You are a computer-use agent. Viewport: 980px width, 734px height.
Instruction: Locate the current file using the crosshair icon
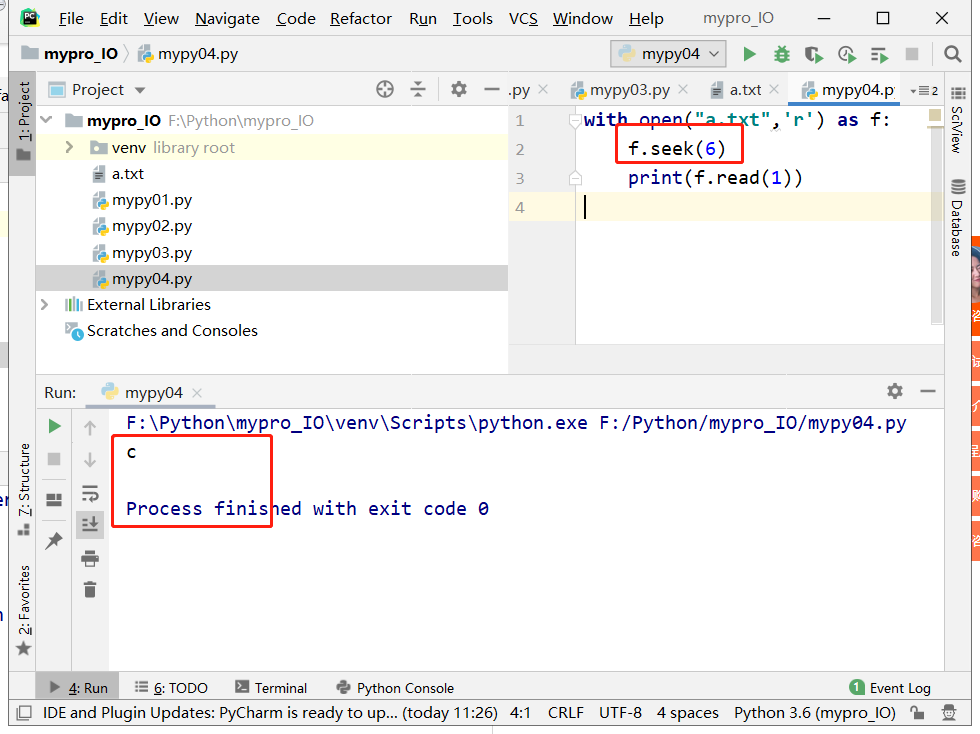point(385,89)
